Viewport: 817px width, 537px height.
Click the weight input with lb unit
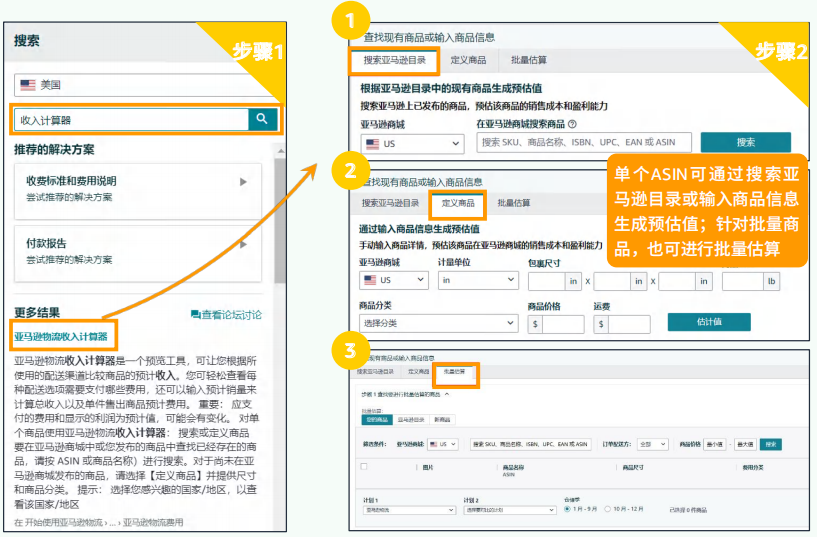[742, 281]
